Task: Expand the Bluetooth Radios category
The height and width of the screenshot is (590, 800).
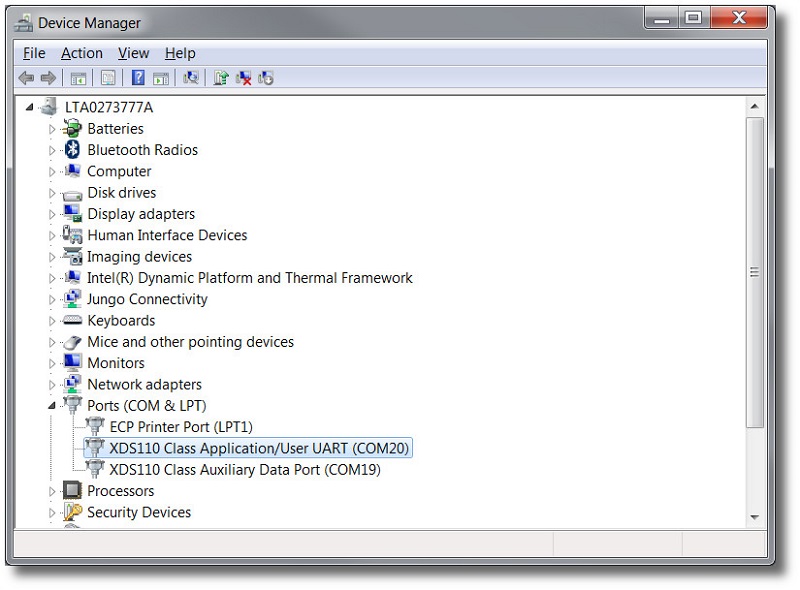Action: tap(52, 149)
